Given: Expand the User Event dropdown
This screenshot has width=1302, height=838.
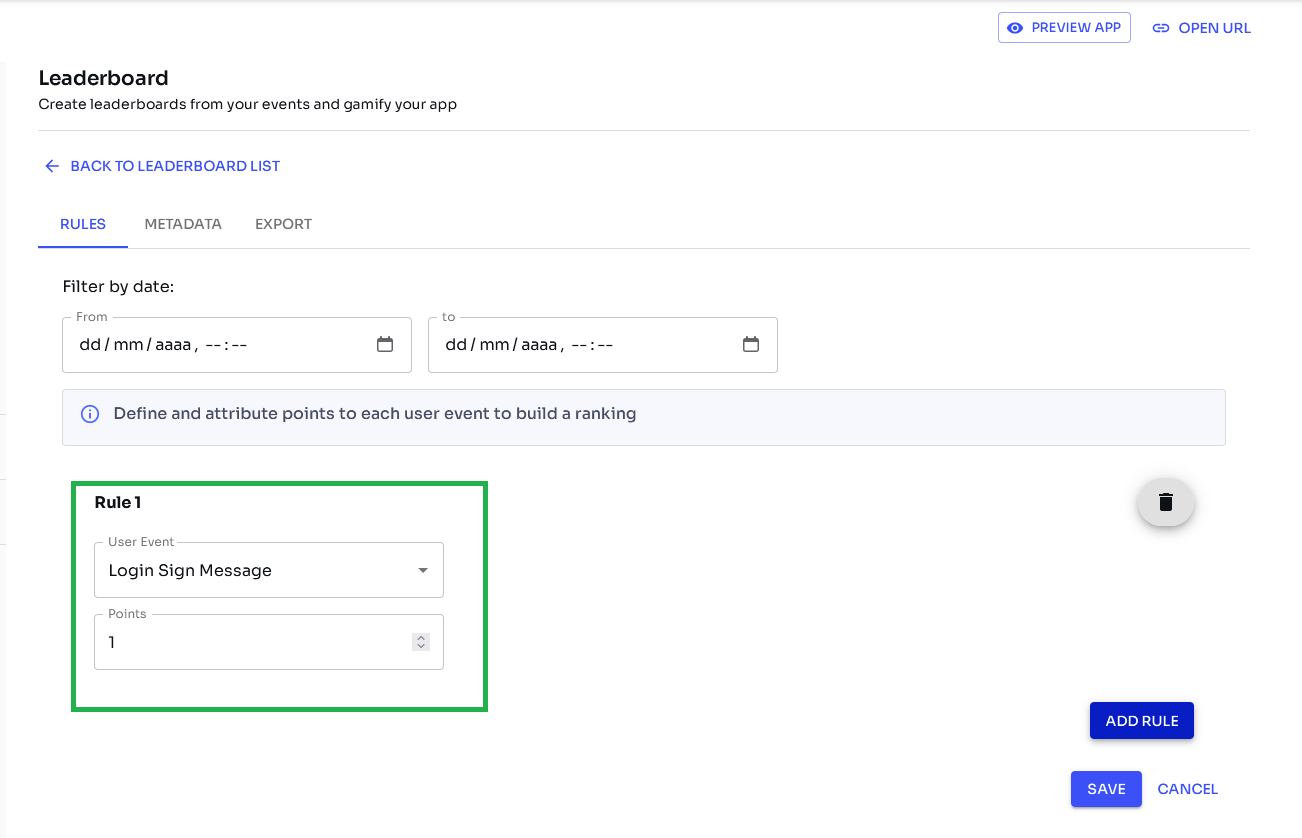Looking at the screenshot, I should pyautogui.click(x=423, y=570).
